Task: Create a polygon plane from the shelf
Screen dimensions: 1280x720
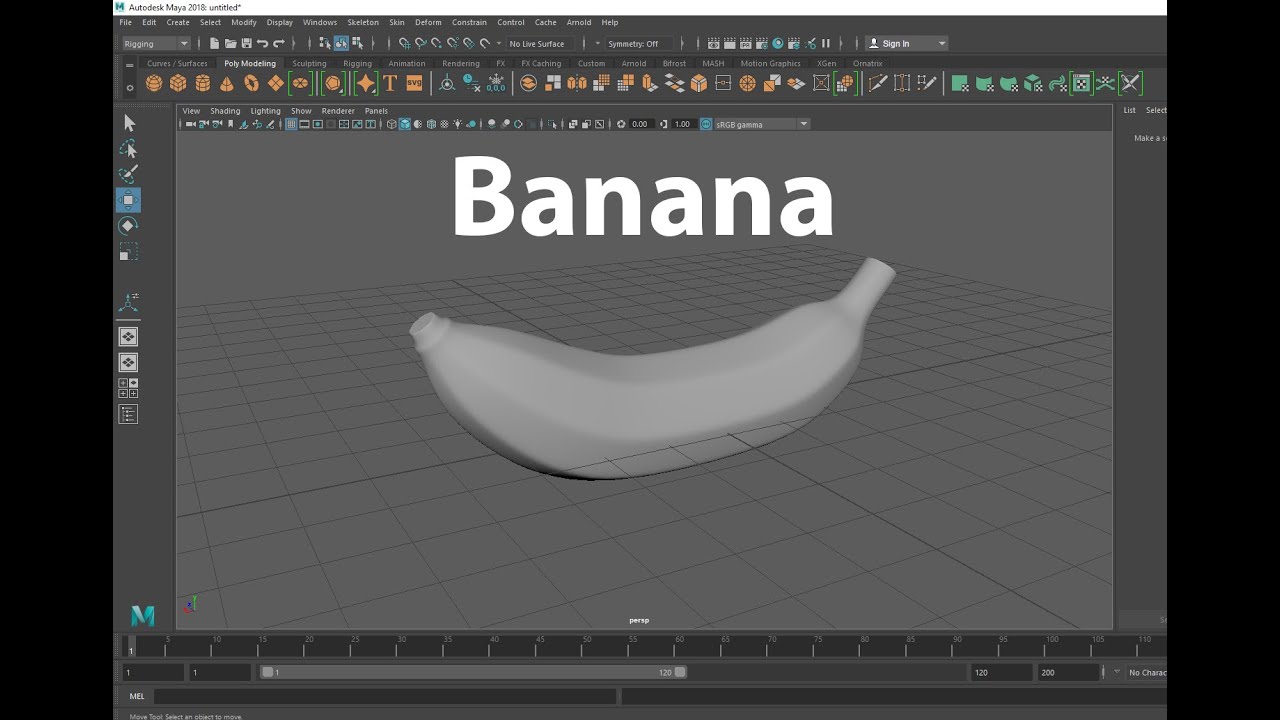Action: click(x=276, y=83)
